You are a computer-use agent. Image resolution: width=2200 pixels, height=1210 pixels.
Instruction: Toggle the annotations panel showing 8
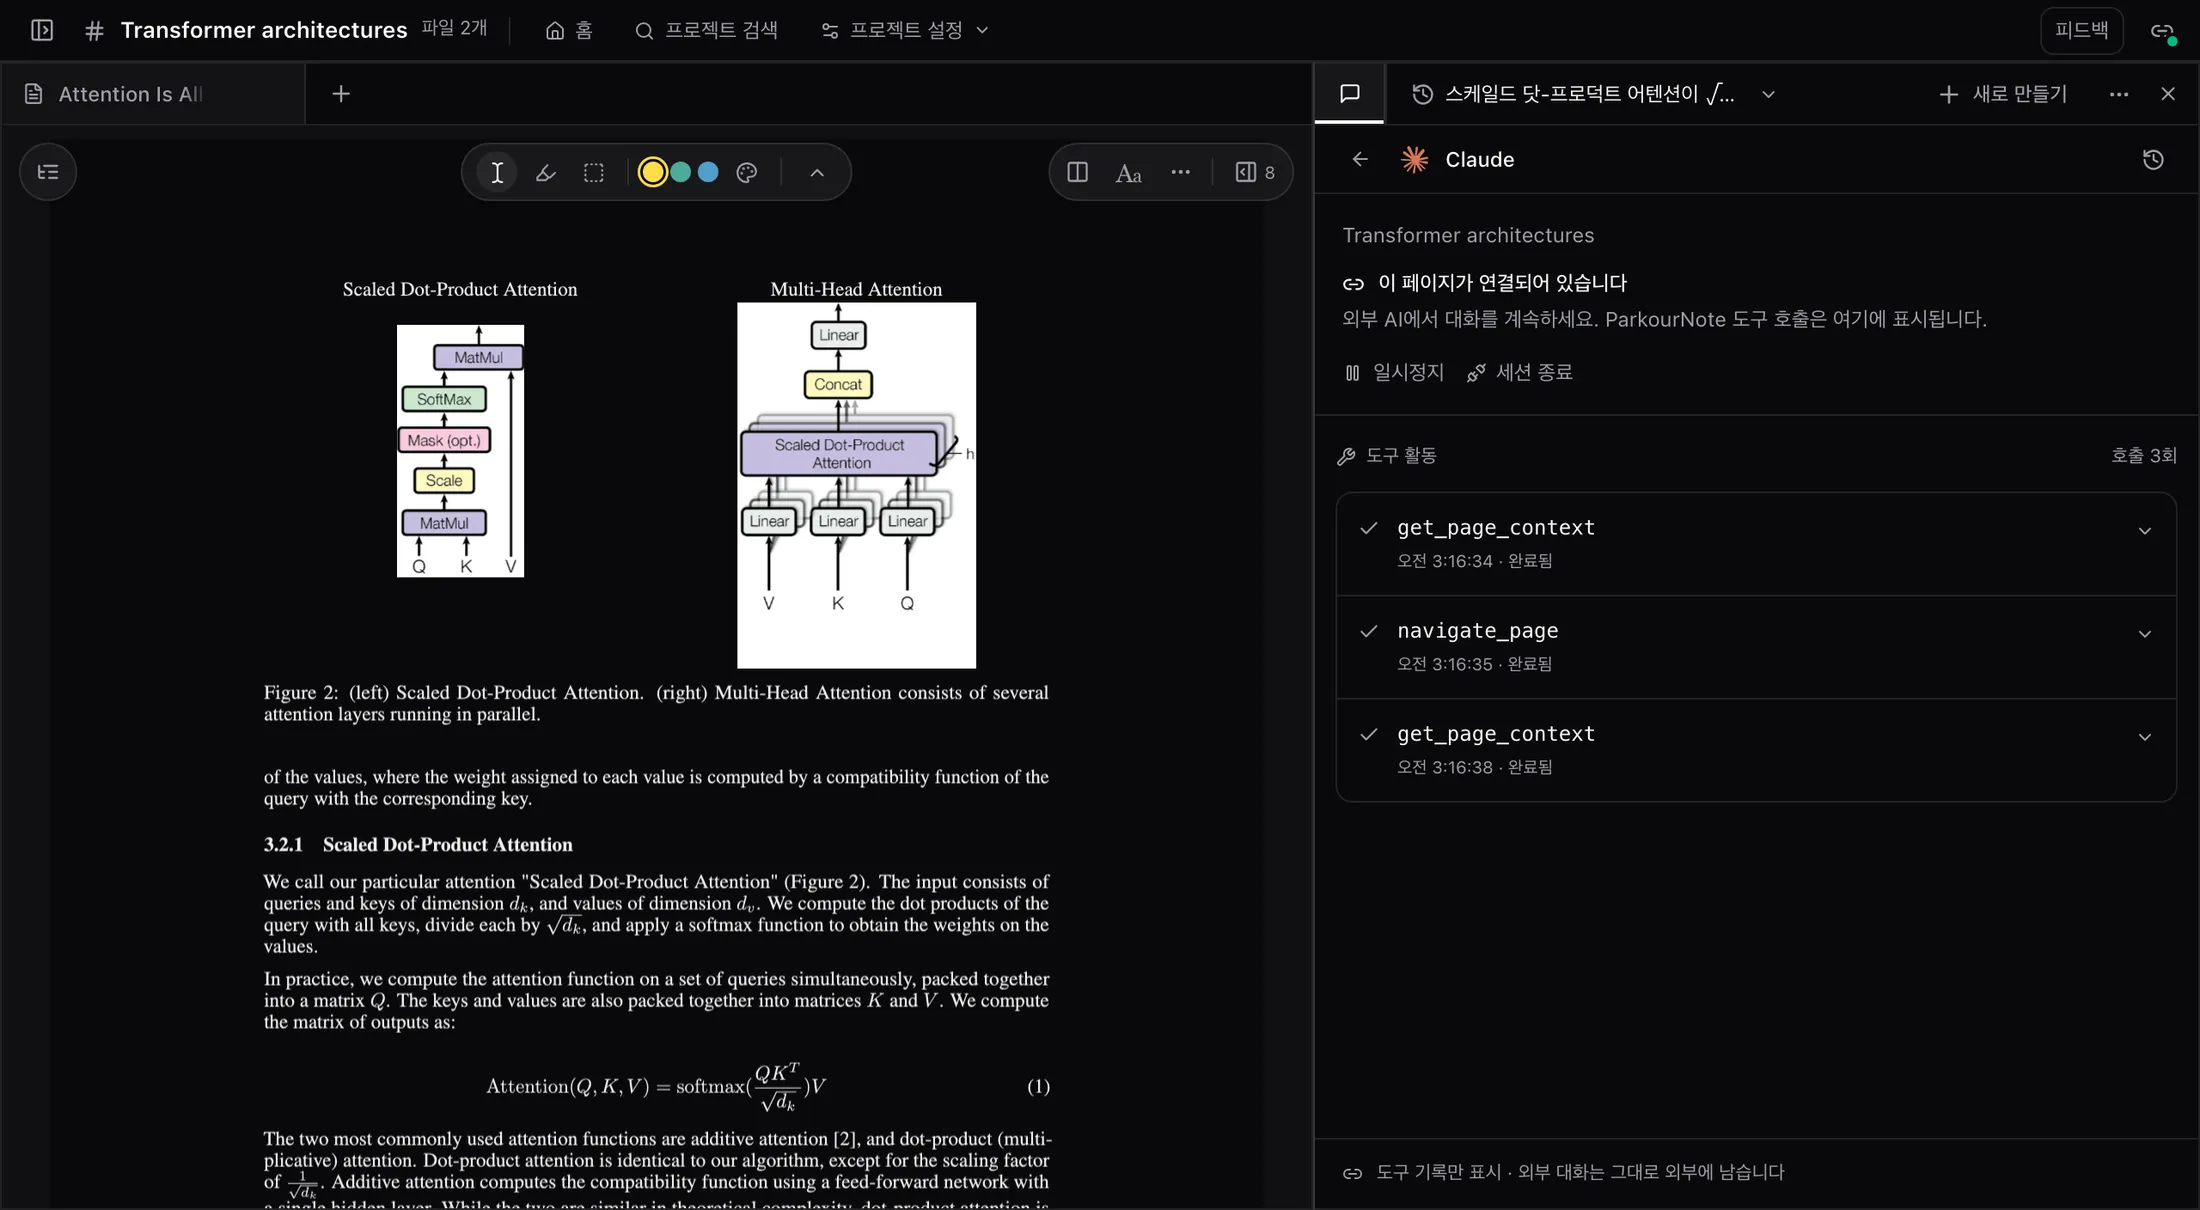pos(1255,172)
